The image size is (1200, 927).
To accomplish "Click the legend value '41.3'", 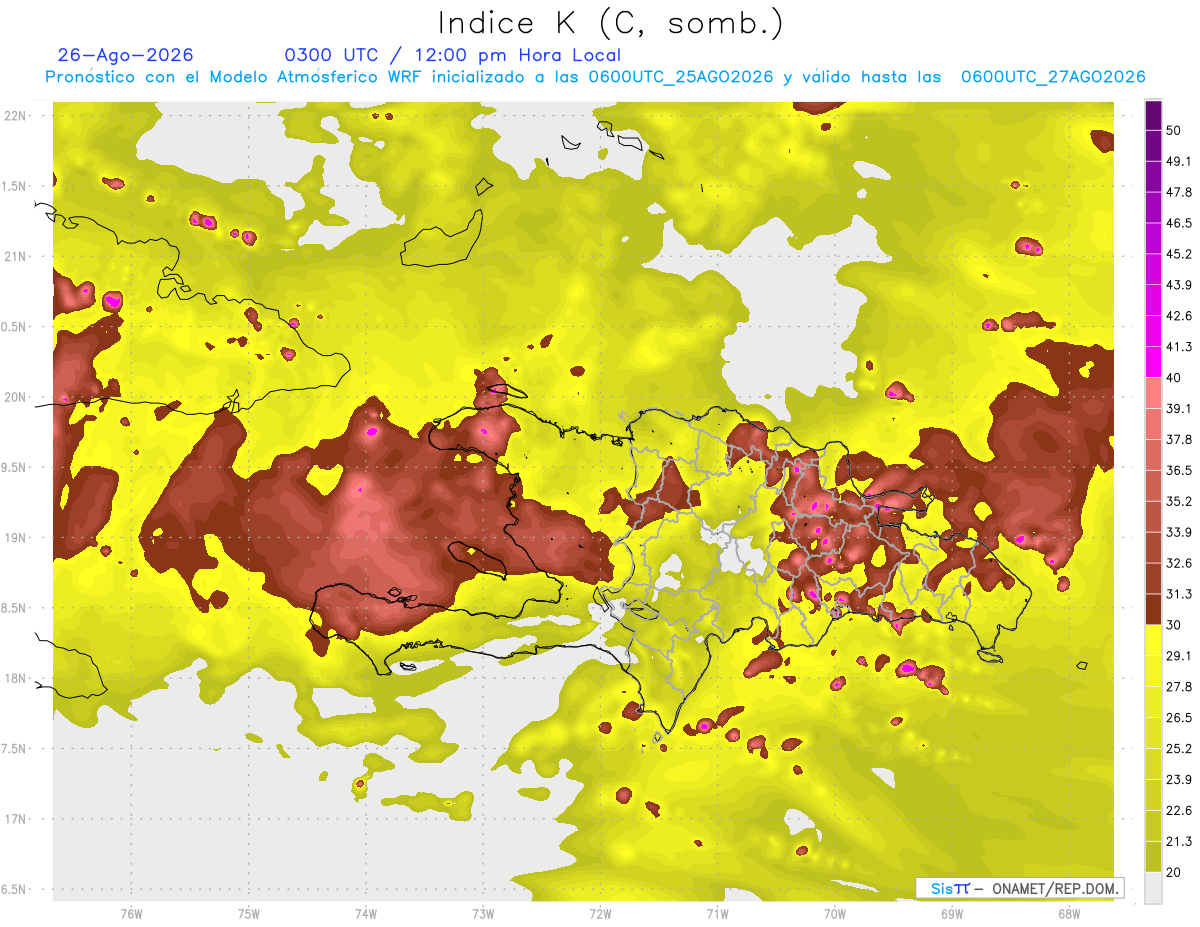I will [1178, 347].
